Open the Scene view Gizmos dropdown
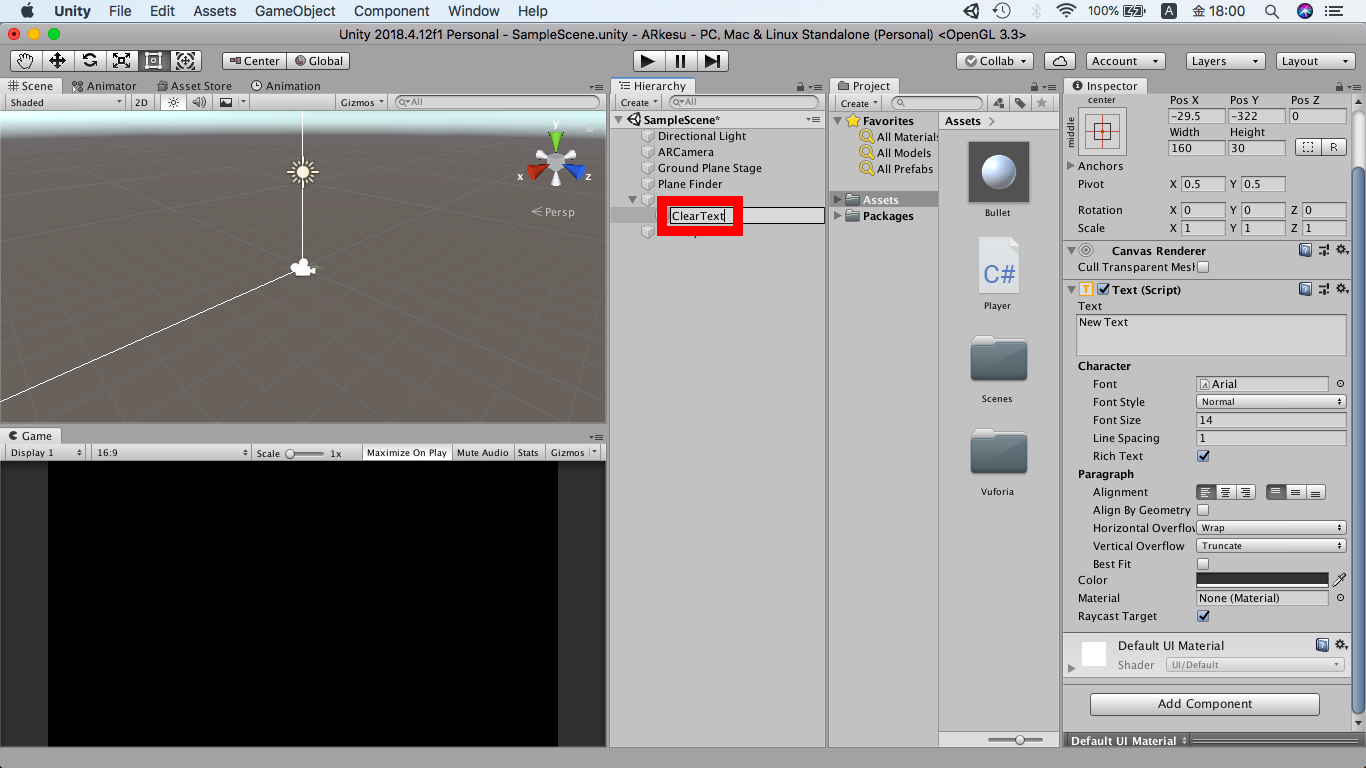1366x768 pixels. (x=363, y=102)
